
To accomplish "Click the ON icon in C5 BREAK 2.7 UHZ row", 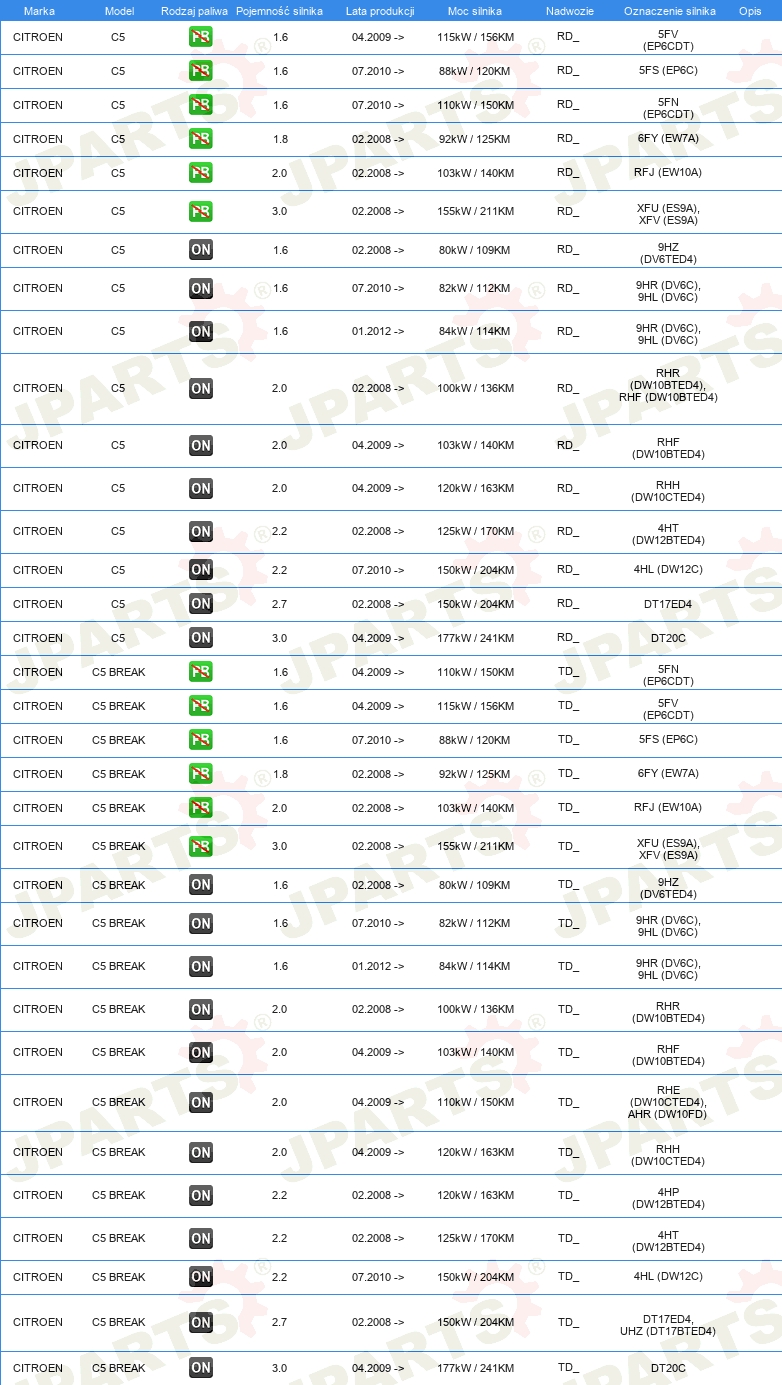I will pyautogui.click(x=201, y=1323).
